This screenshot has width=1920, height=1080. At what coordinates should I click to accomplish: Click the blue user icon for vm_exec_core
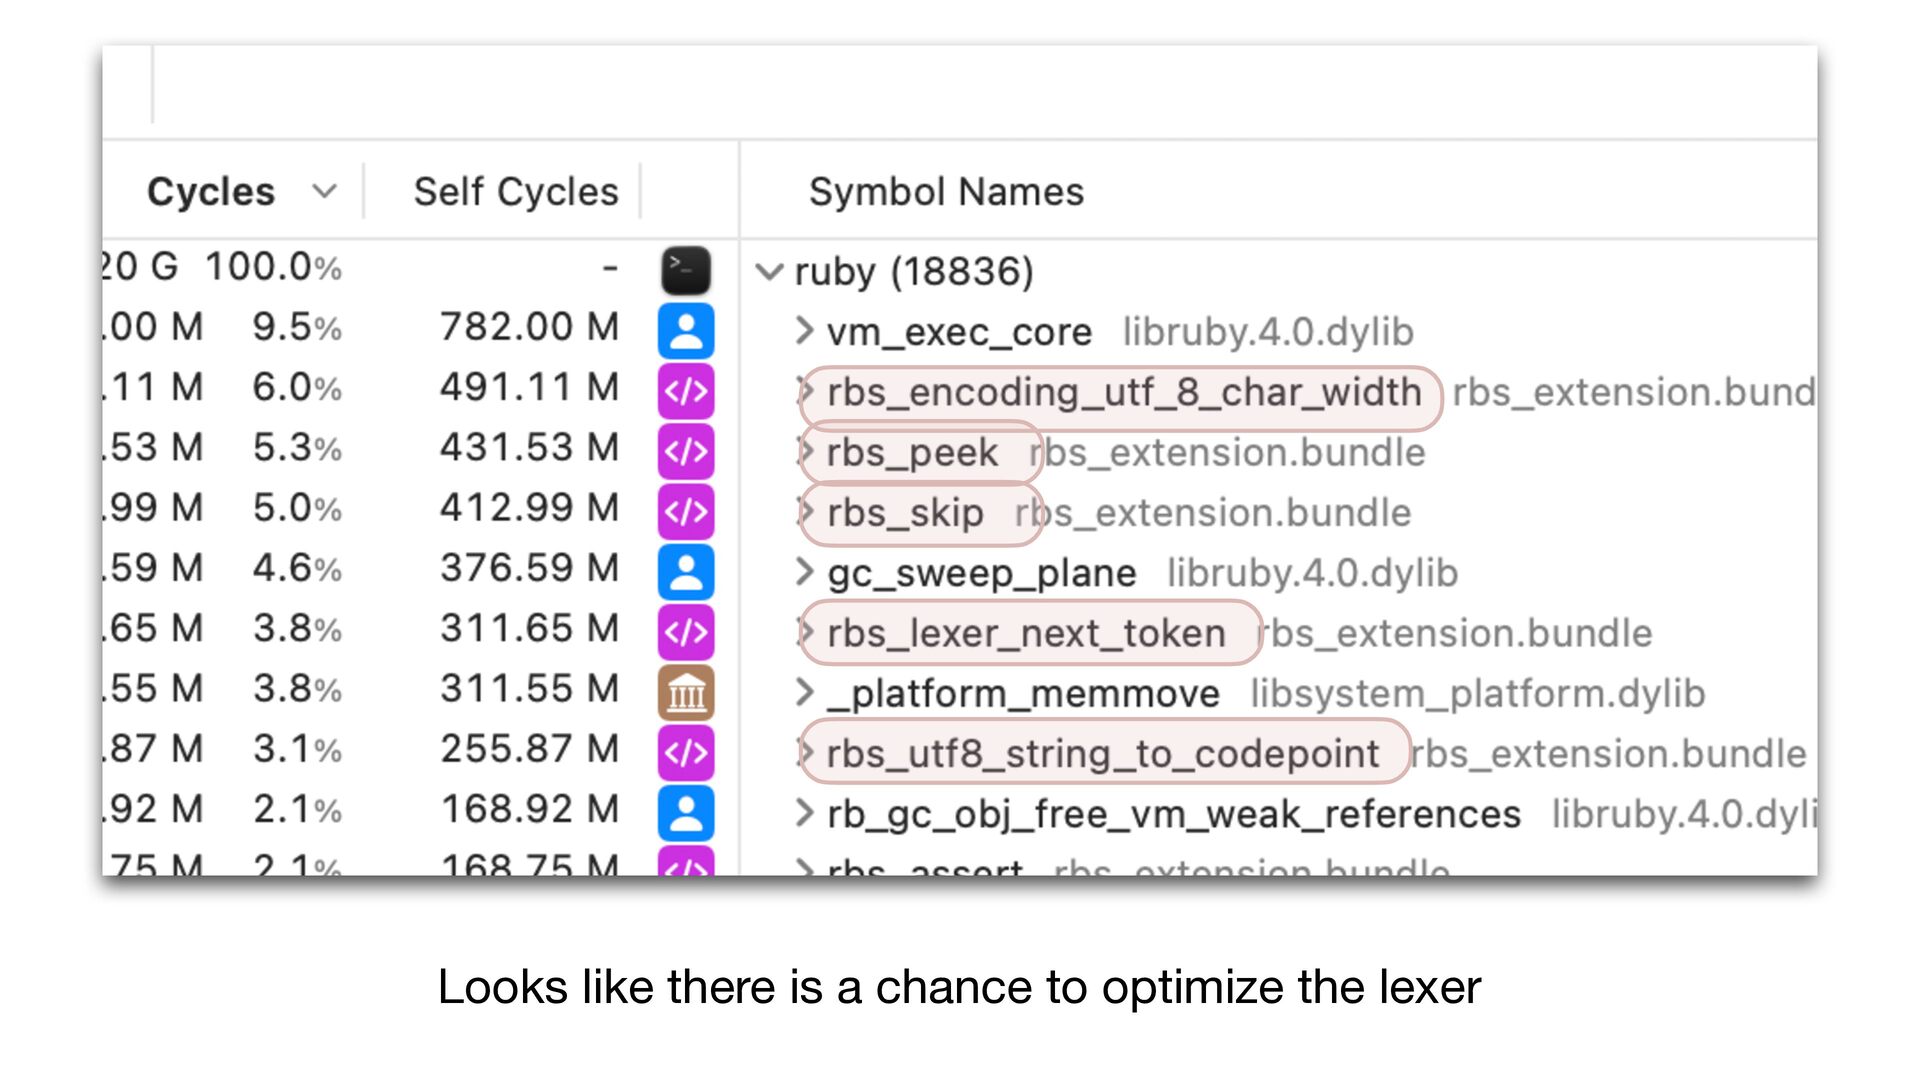(x=685, y=331)
